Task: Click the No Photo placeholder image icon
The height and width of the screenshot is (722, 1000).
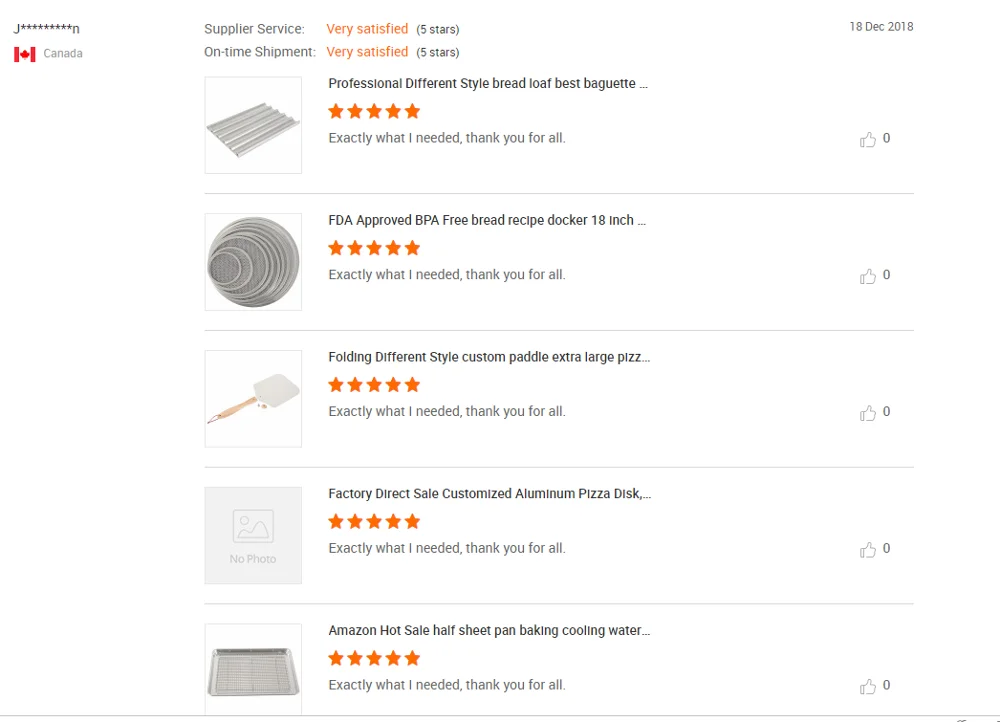Action: (x=253, y=526)
